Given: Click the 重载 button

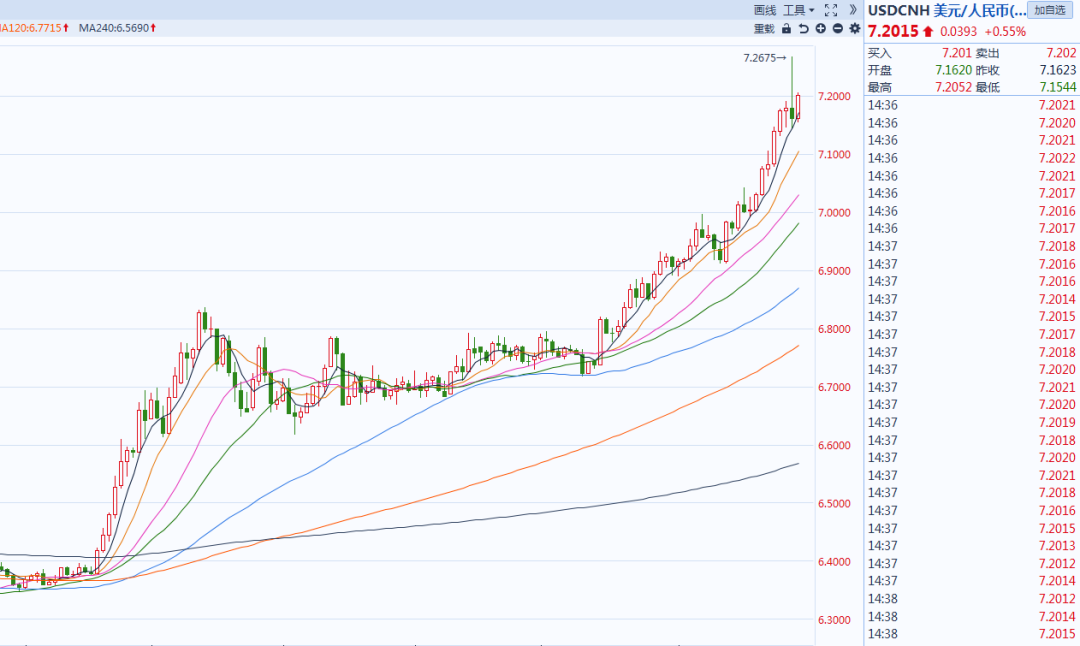Looking at the screenshot, I should pyautogui.click(x=764, y=29).
